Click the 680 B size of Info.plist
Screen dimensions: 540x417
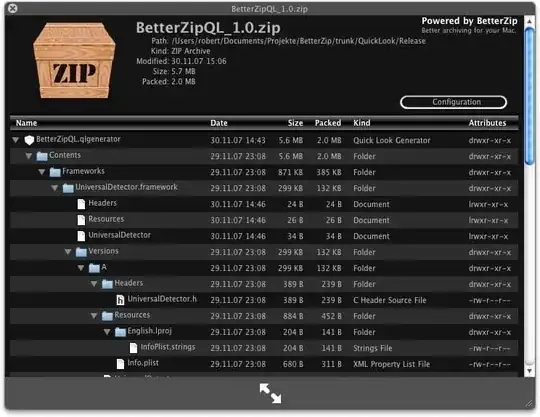pos(293,364)
